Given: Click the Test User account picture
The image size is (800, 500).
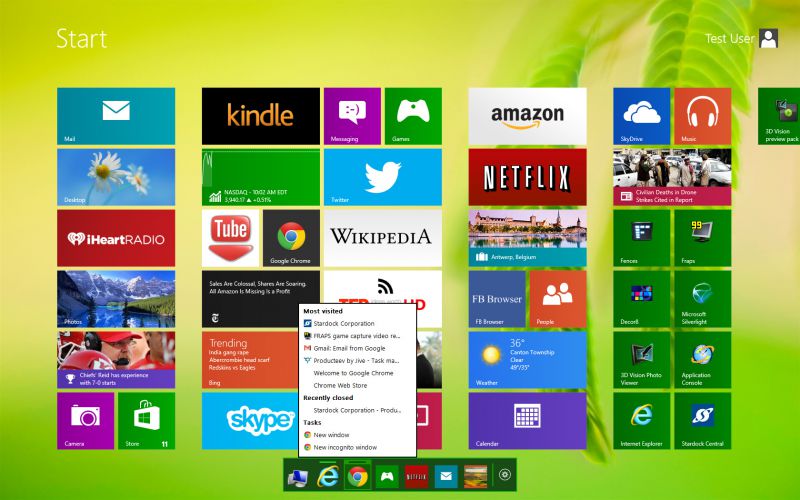Looking at the screenshot, I should coord(768,39).
